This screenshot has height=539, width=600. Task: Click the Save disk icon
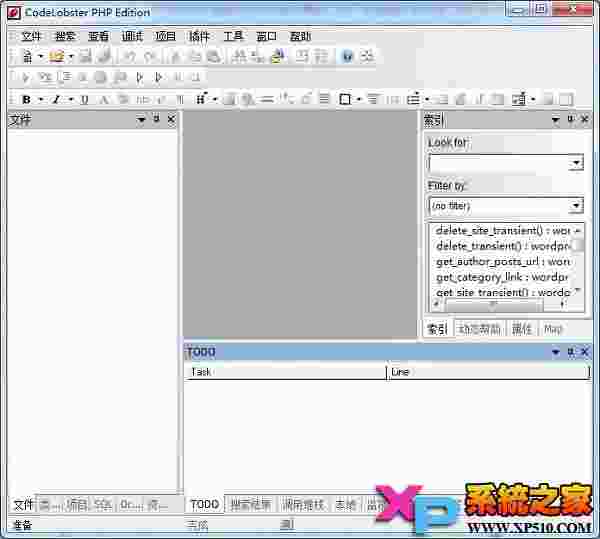[x=85, y=57]
